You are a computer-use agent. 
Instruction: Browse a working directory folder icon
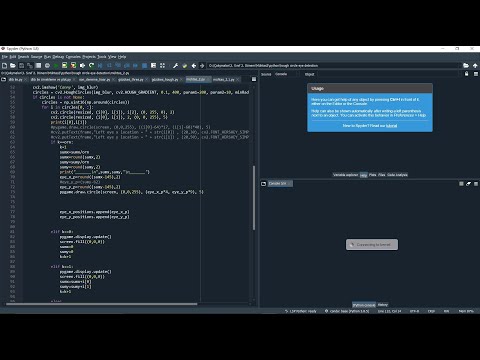pos(466,66)
